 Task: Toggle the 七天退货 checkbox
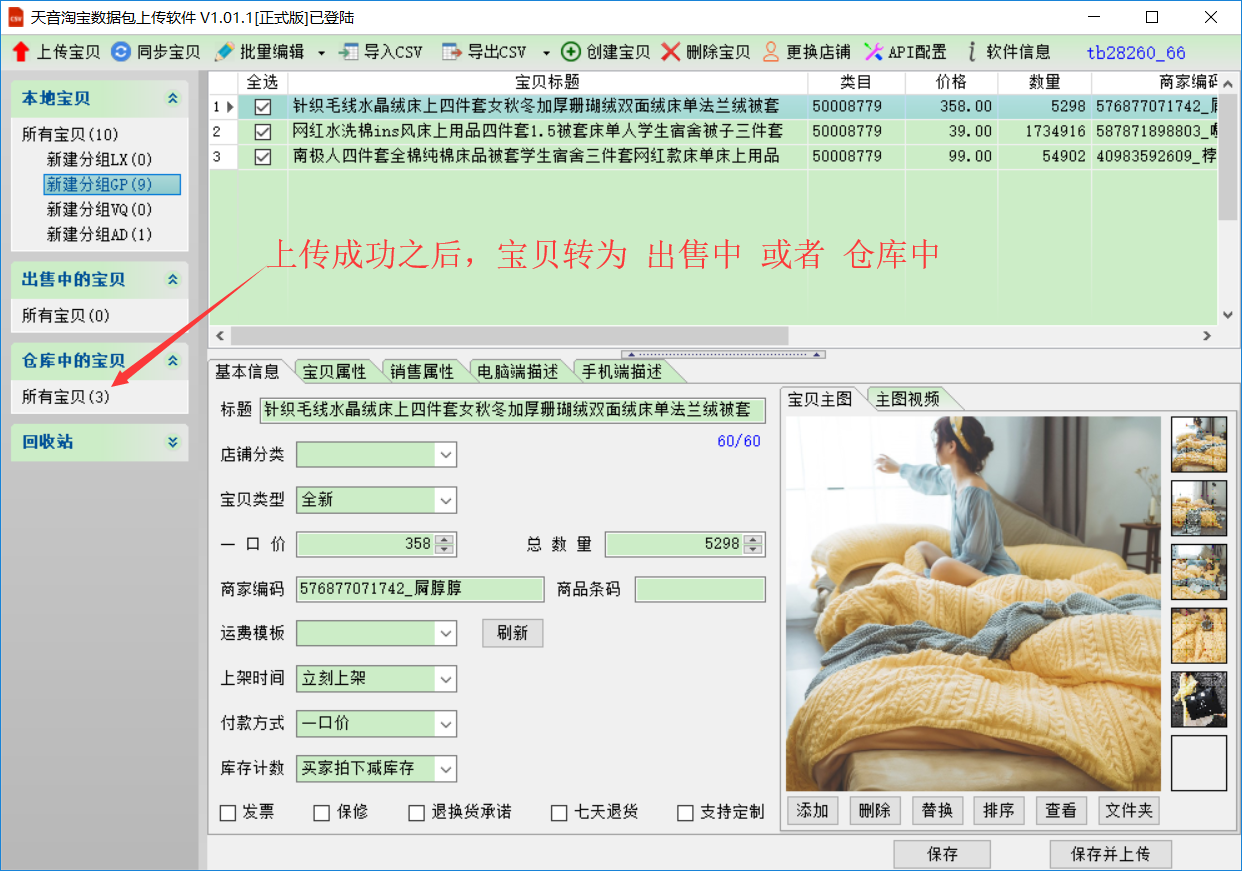(560, 813)
